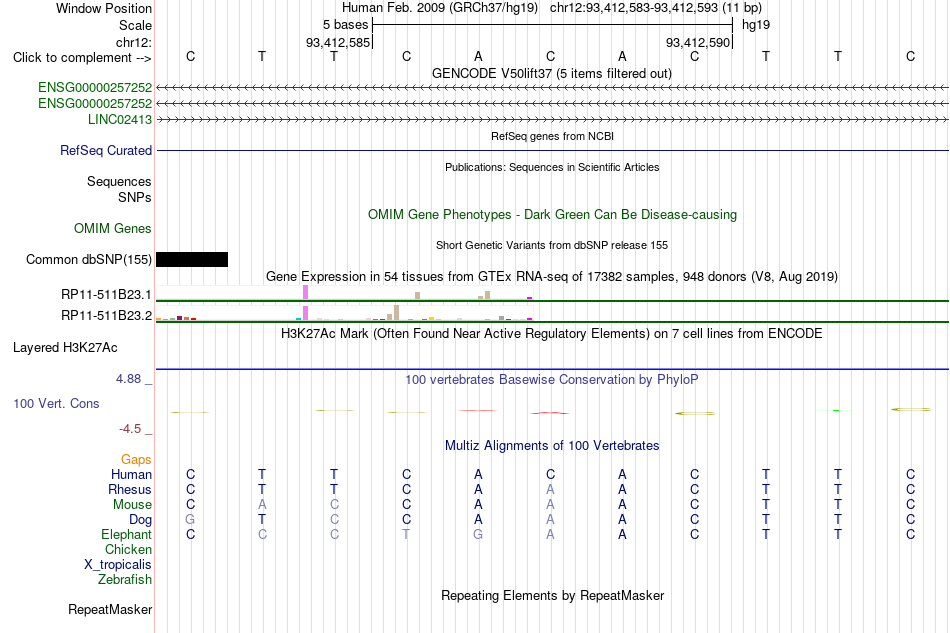Select the X_tropicalis row label
The image size is (950, 633).
pyautogui.click(x=118, y=565)
